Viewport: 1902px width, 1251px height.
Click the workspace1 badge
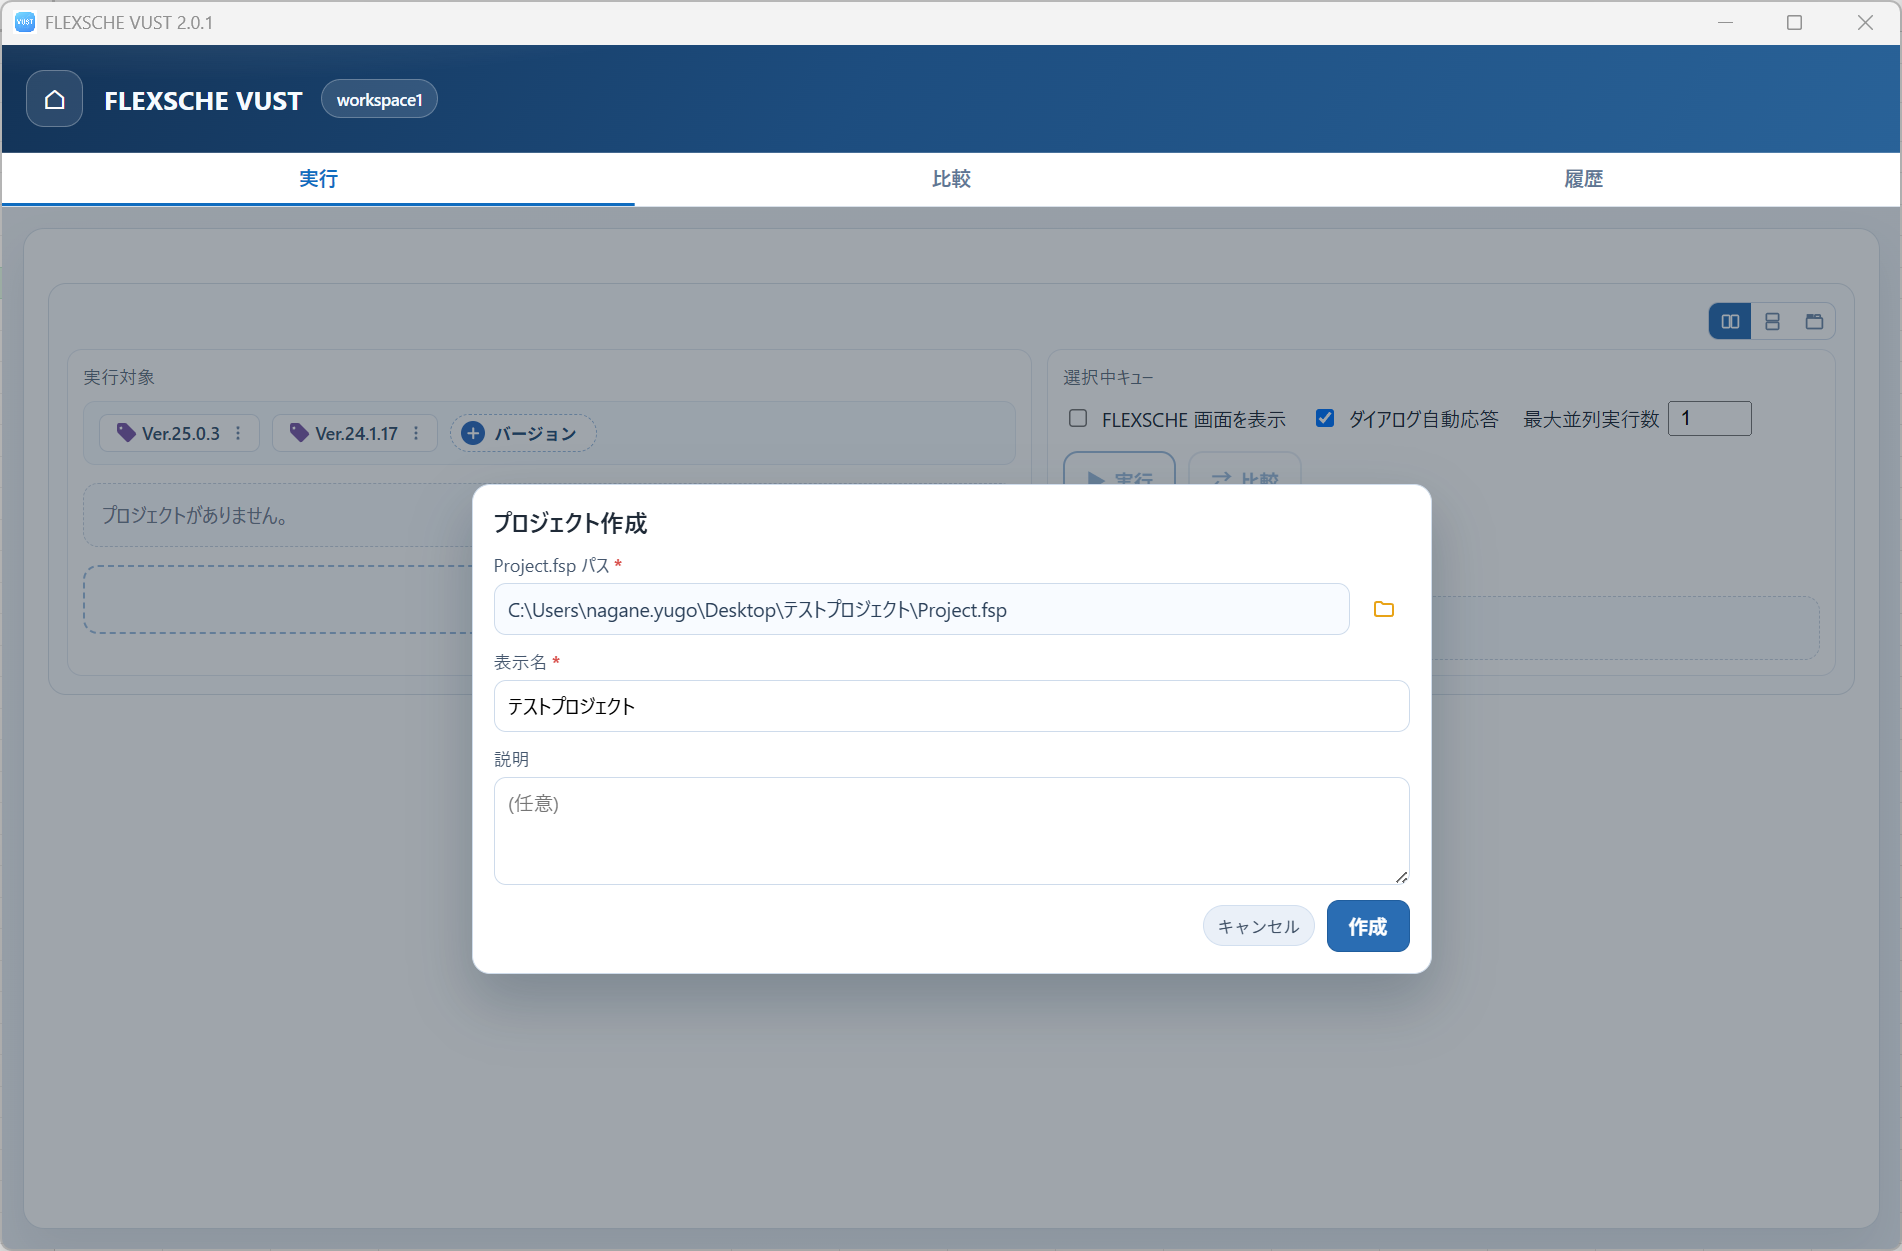(379, 99)
